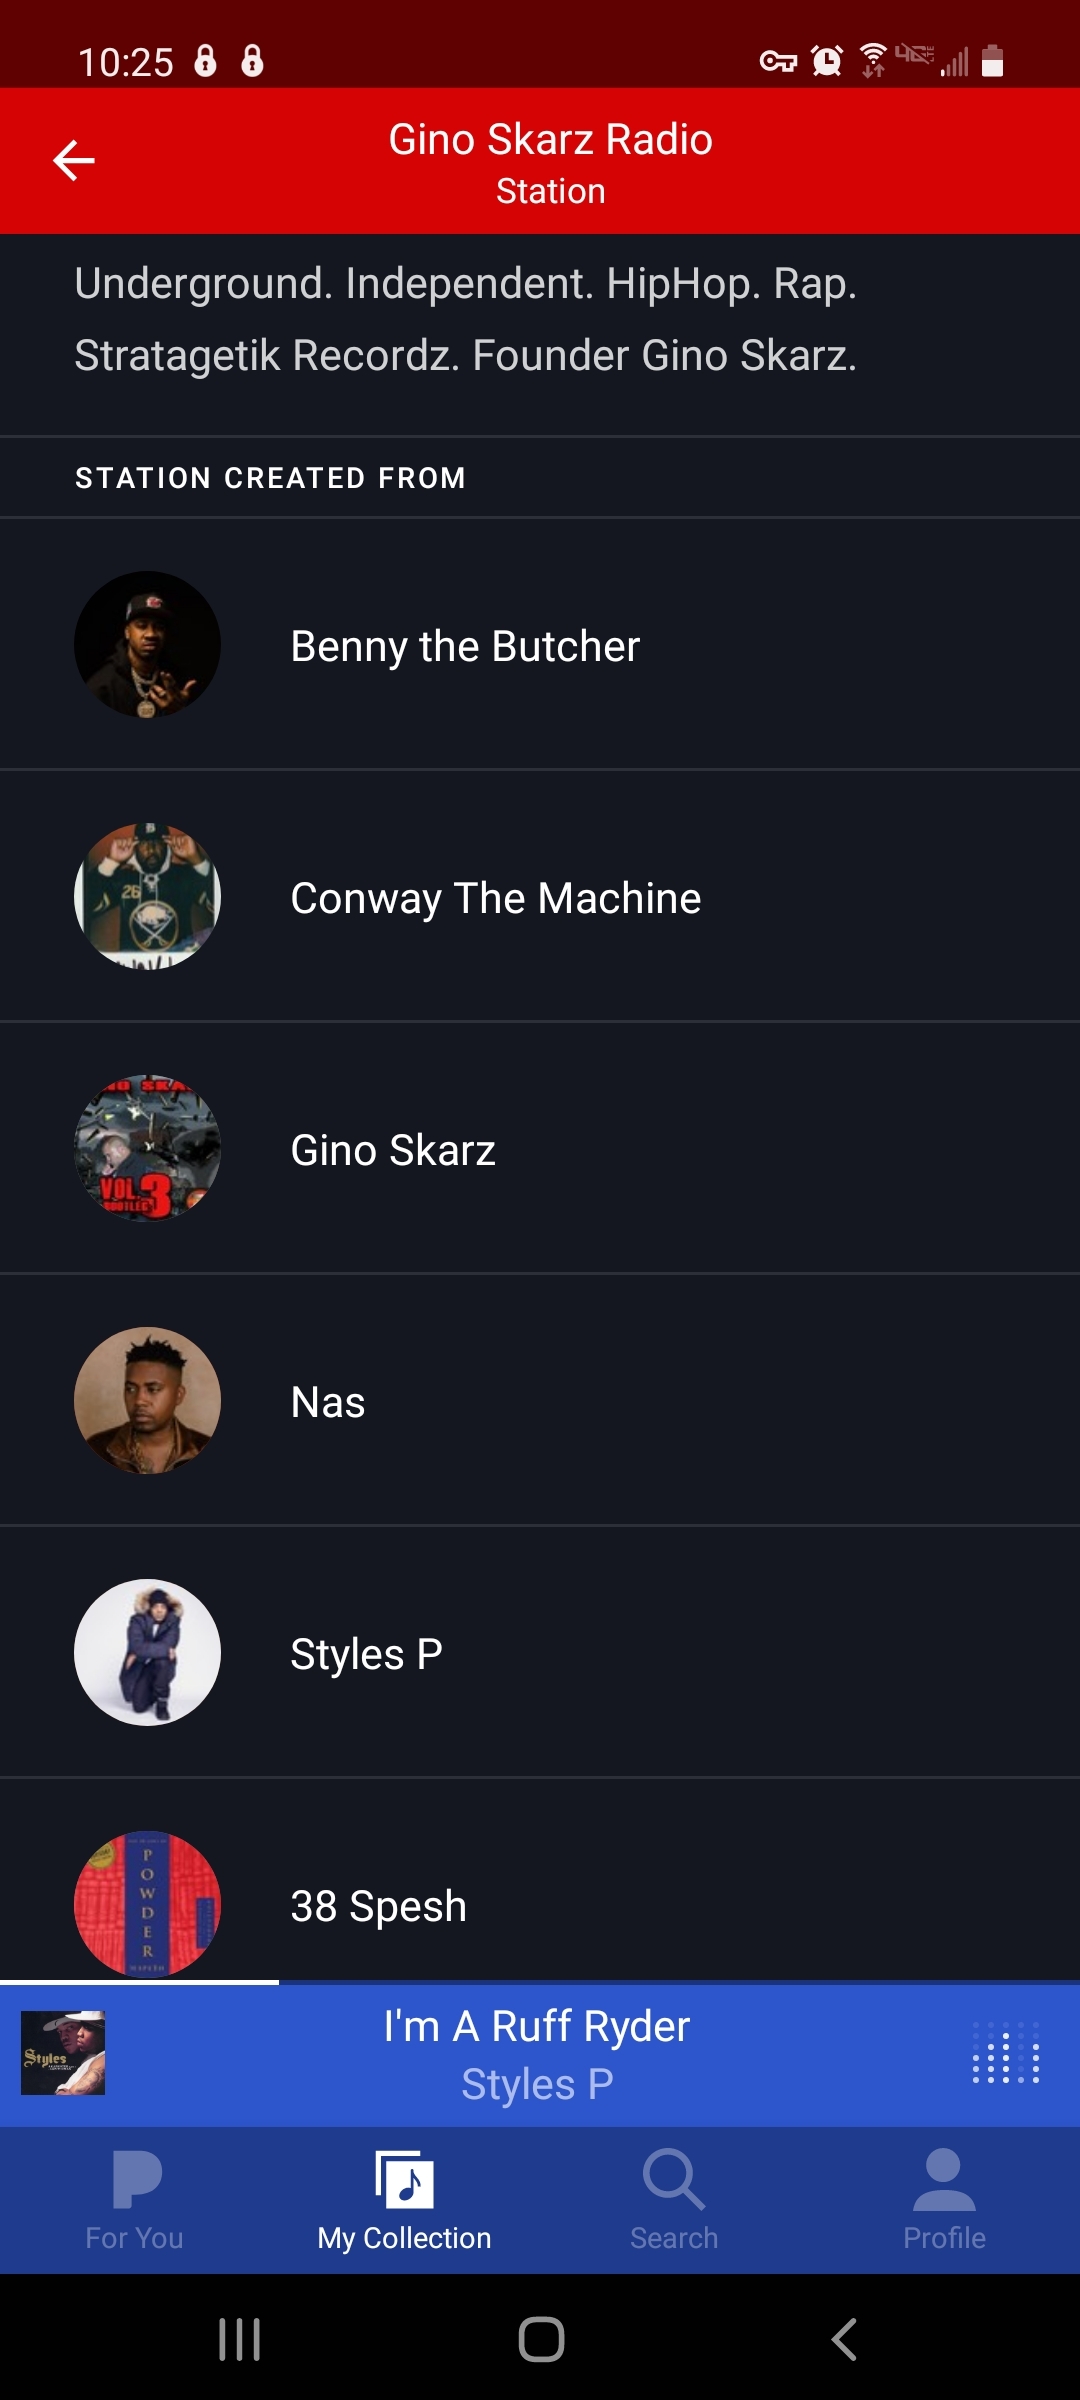Viewport: 1080px width, 2400px height.
Task: Tap the equalizer dots icon in mini player
Action: [1006, 2052]
